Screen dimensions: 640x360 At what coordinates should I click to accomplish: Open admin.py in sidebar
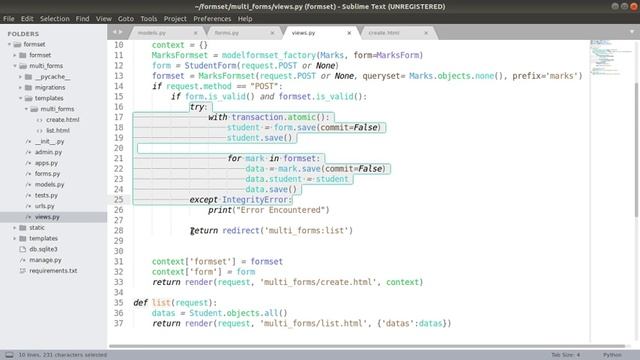[48, 152]
